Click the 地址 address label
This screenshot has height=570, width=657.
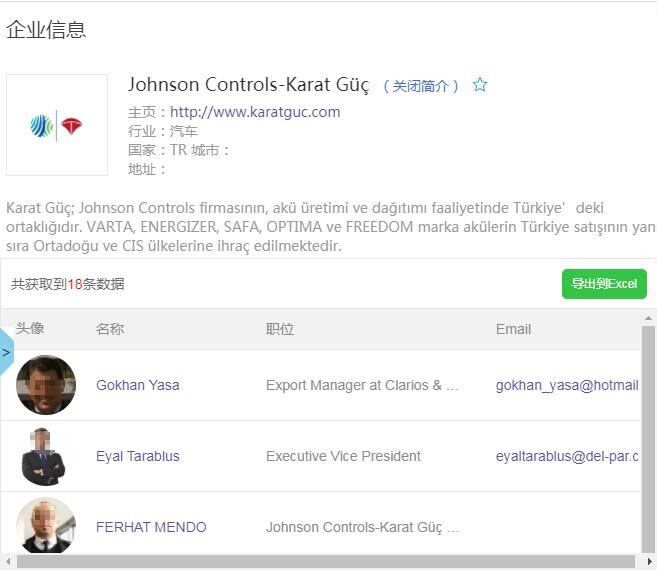[x=147, y=169]
